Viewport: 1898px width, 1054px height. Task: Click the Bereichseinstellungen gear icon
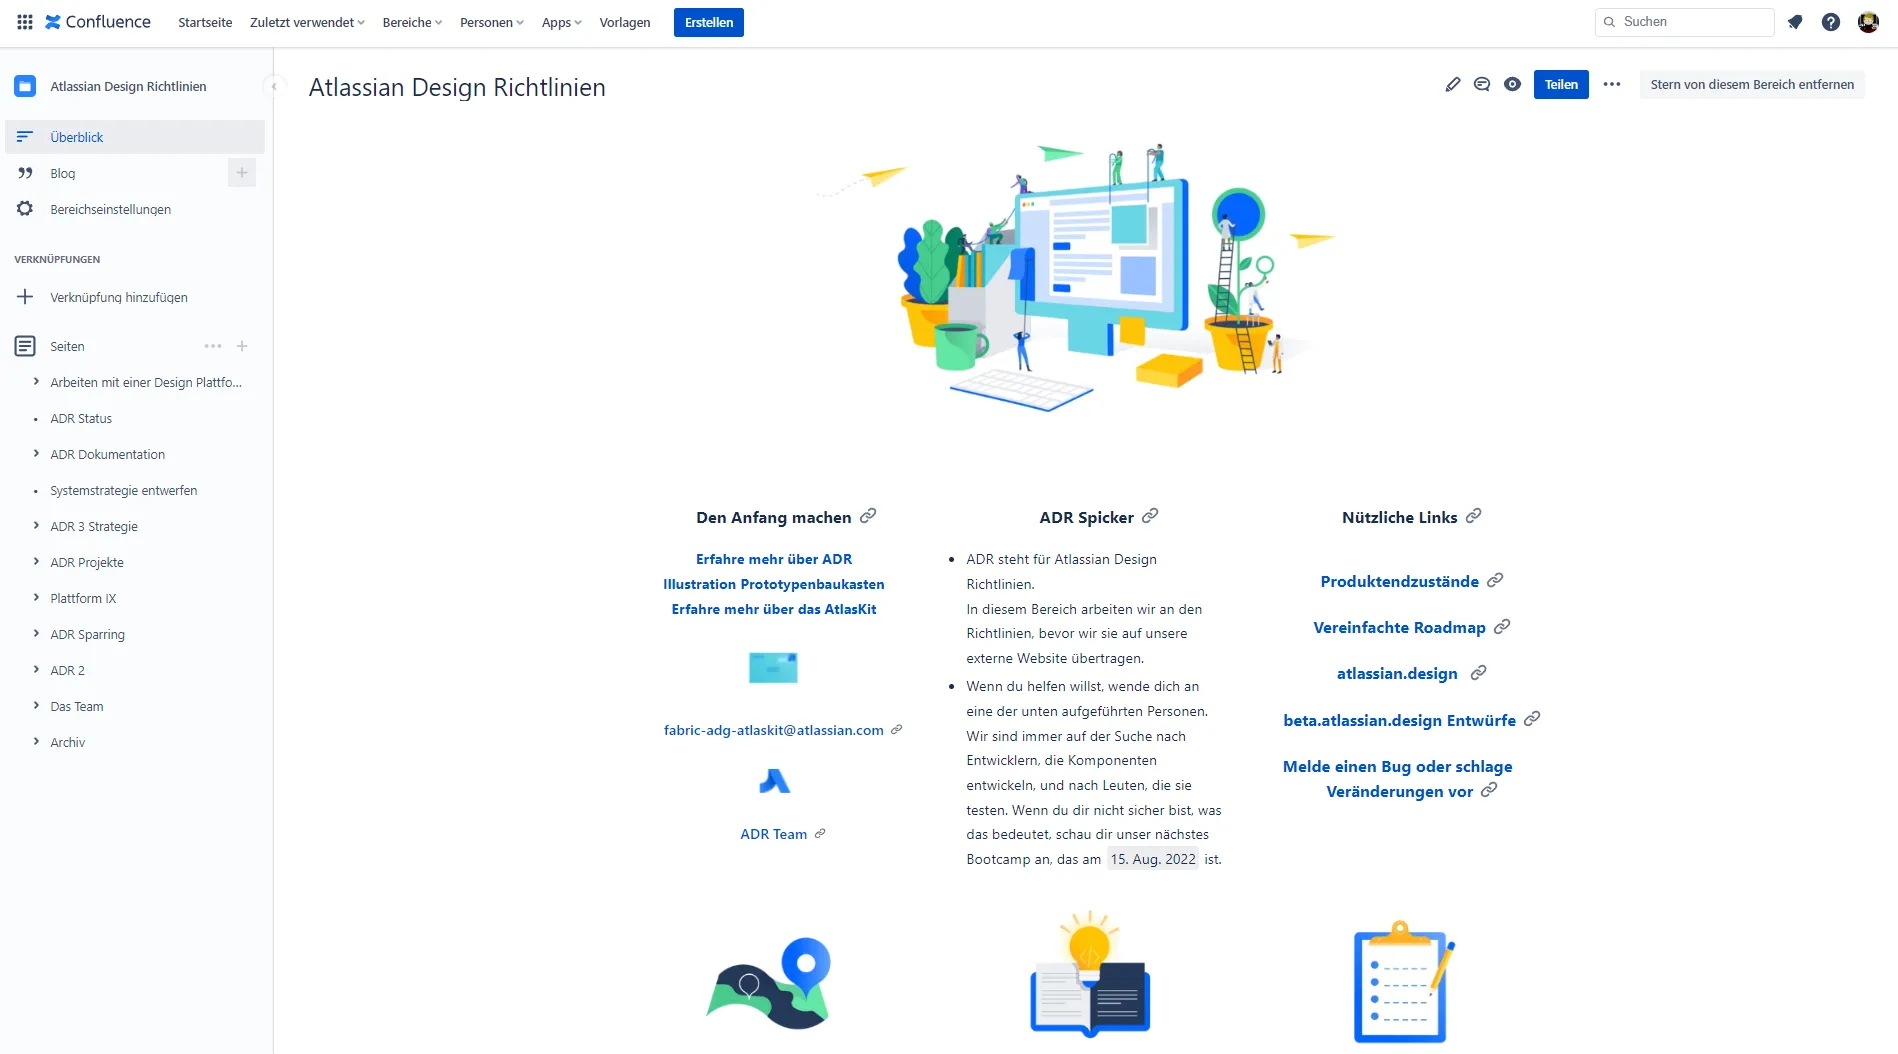(25, 209)
